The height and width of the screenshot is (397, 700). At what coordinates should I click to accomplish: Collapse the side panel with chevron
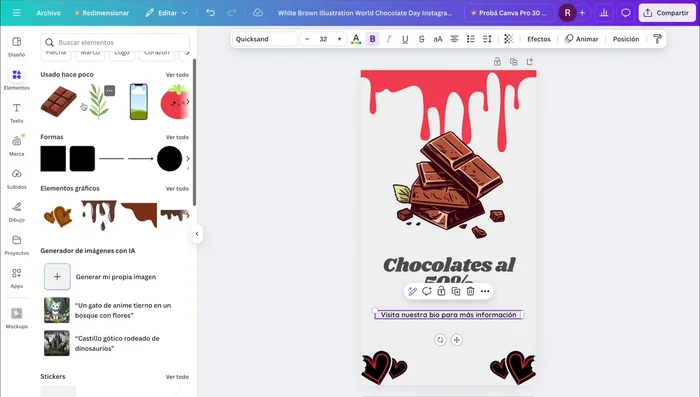197,234
